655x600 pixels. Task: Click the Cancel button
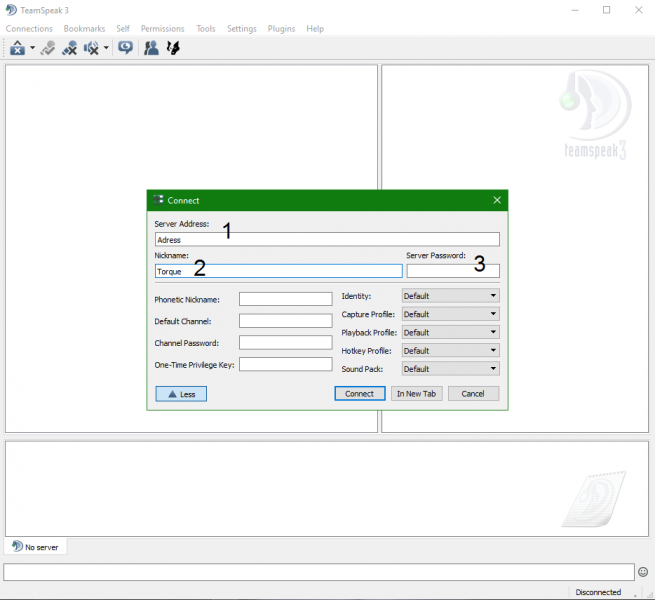pos(473,394)
